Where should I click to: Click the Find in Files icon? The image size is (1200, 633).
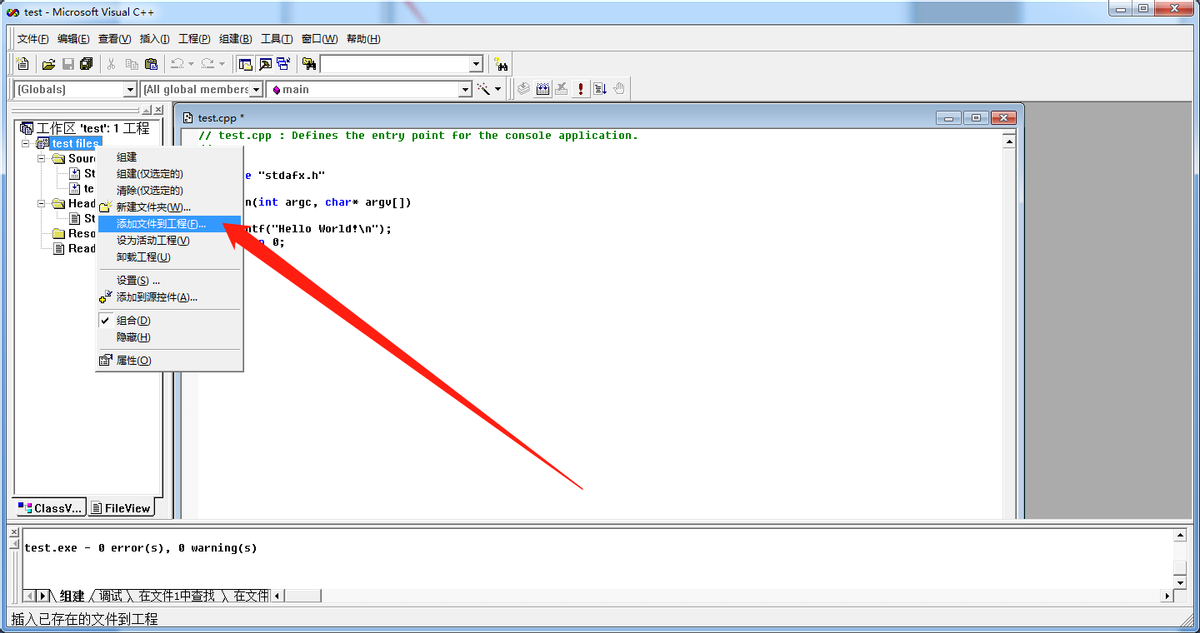pyautogui.click(x=309, y=64)
